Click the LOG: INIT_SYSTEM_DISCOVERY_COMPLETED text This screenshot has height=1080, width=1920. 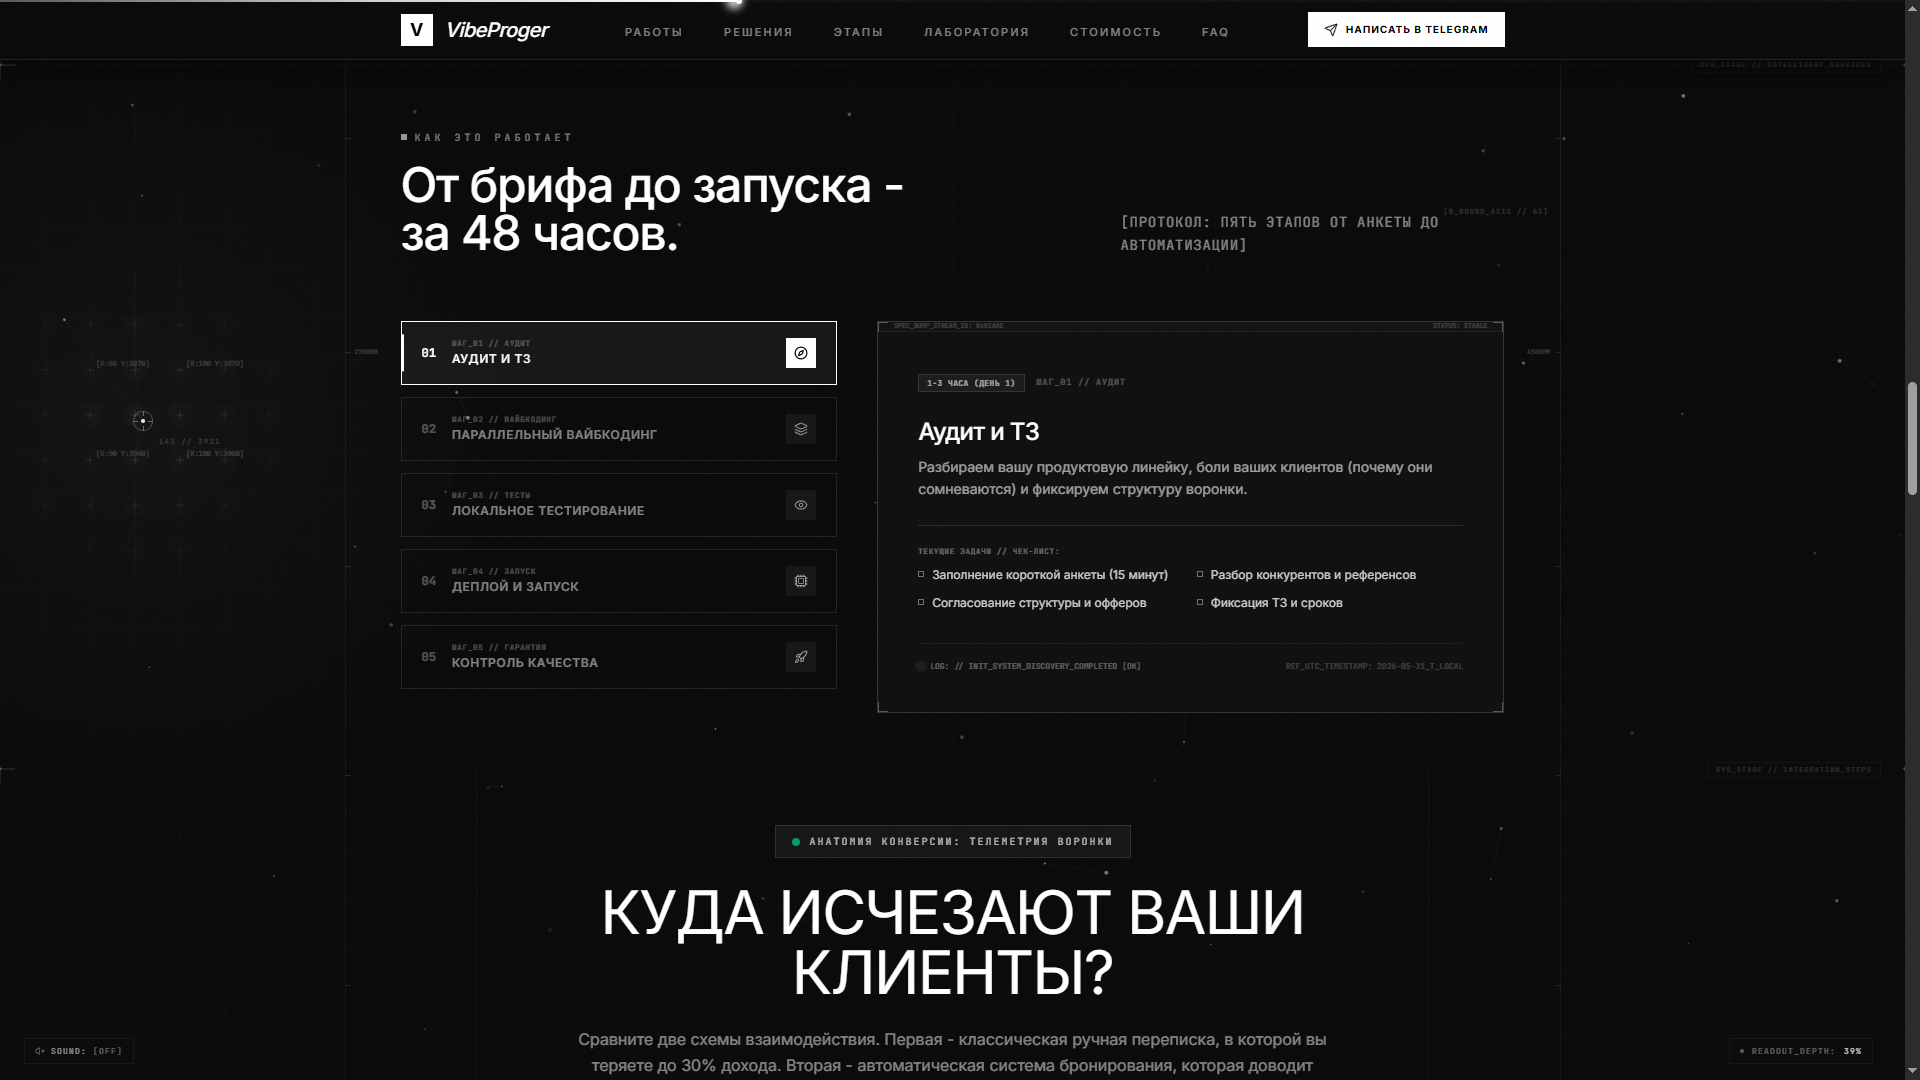click(1035, 666)
